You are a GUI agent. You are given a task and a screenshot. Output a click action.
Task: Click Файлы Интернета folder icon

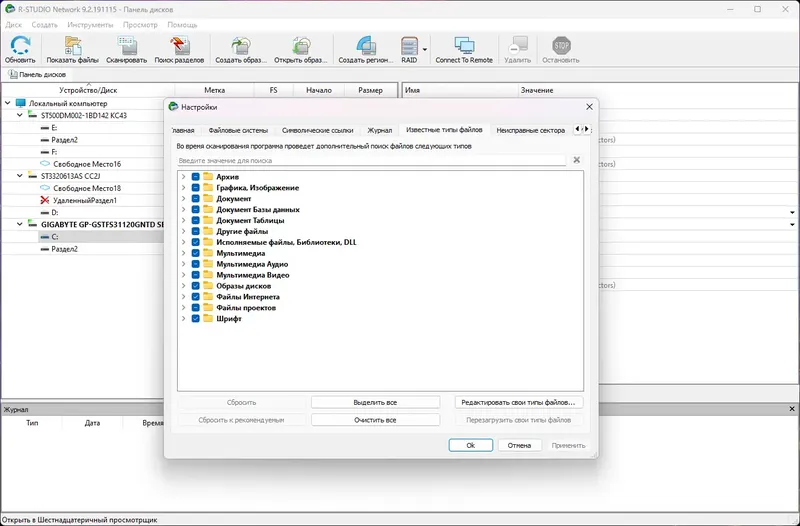coord(208,296)
